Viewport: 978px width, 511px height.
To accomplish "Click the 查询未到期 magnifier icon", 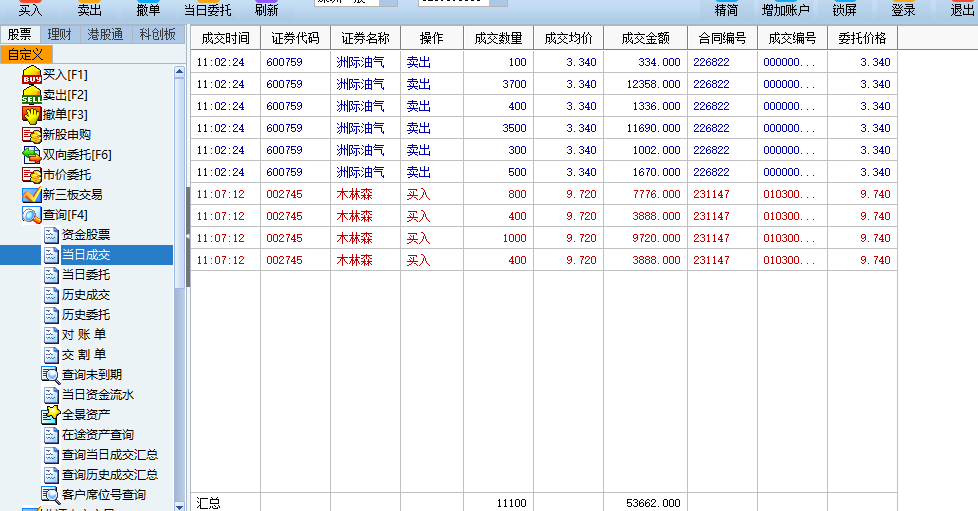I will click(x=51, y=375).
